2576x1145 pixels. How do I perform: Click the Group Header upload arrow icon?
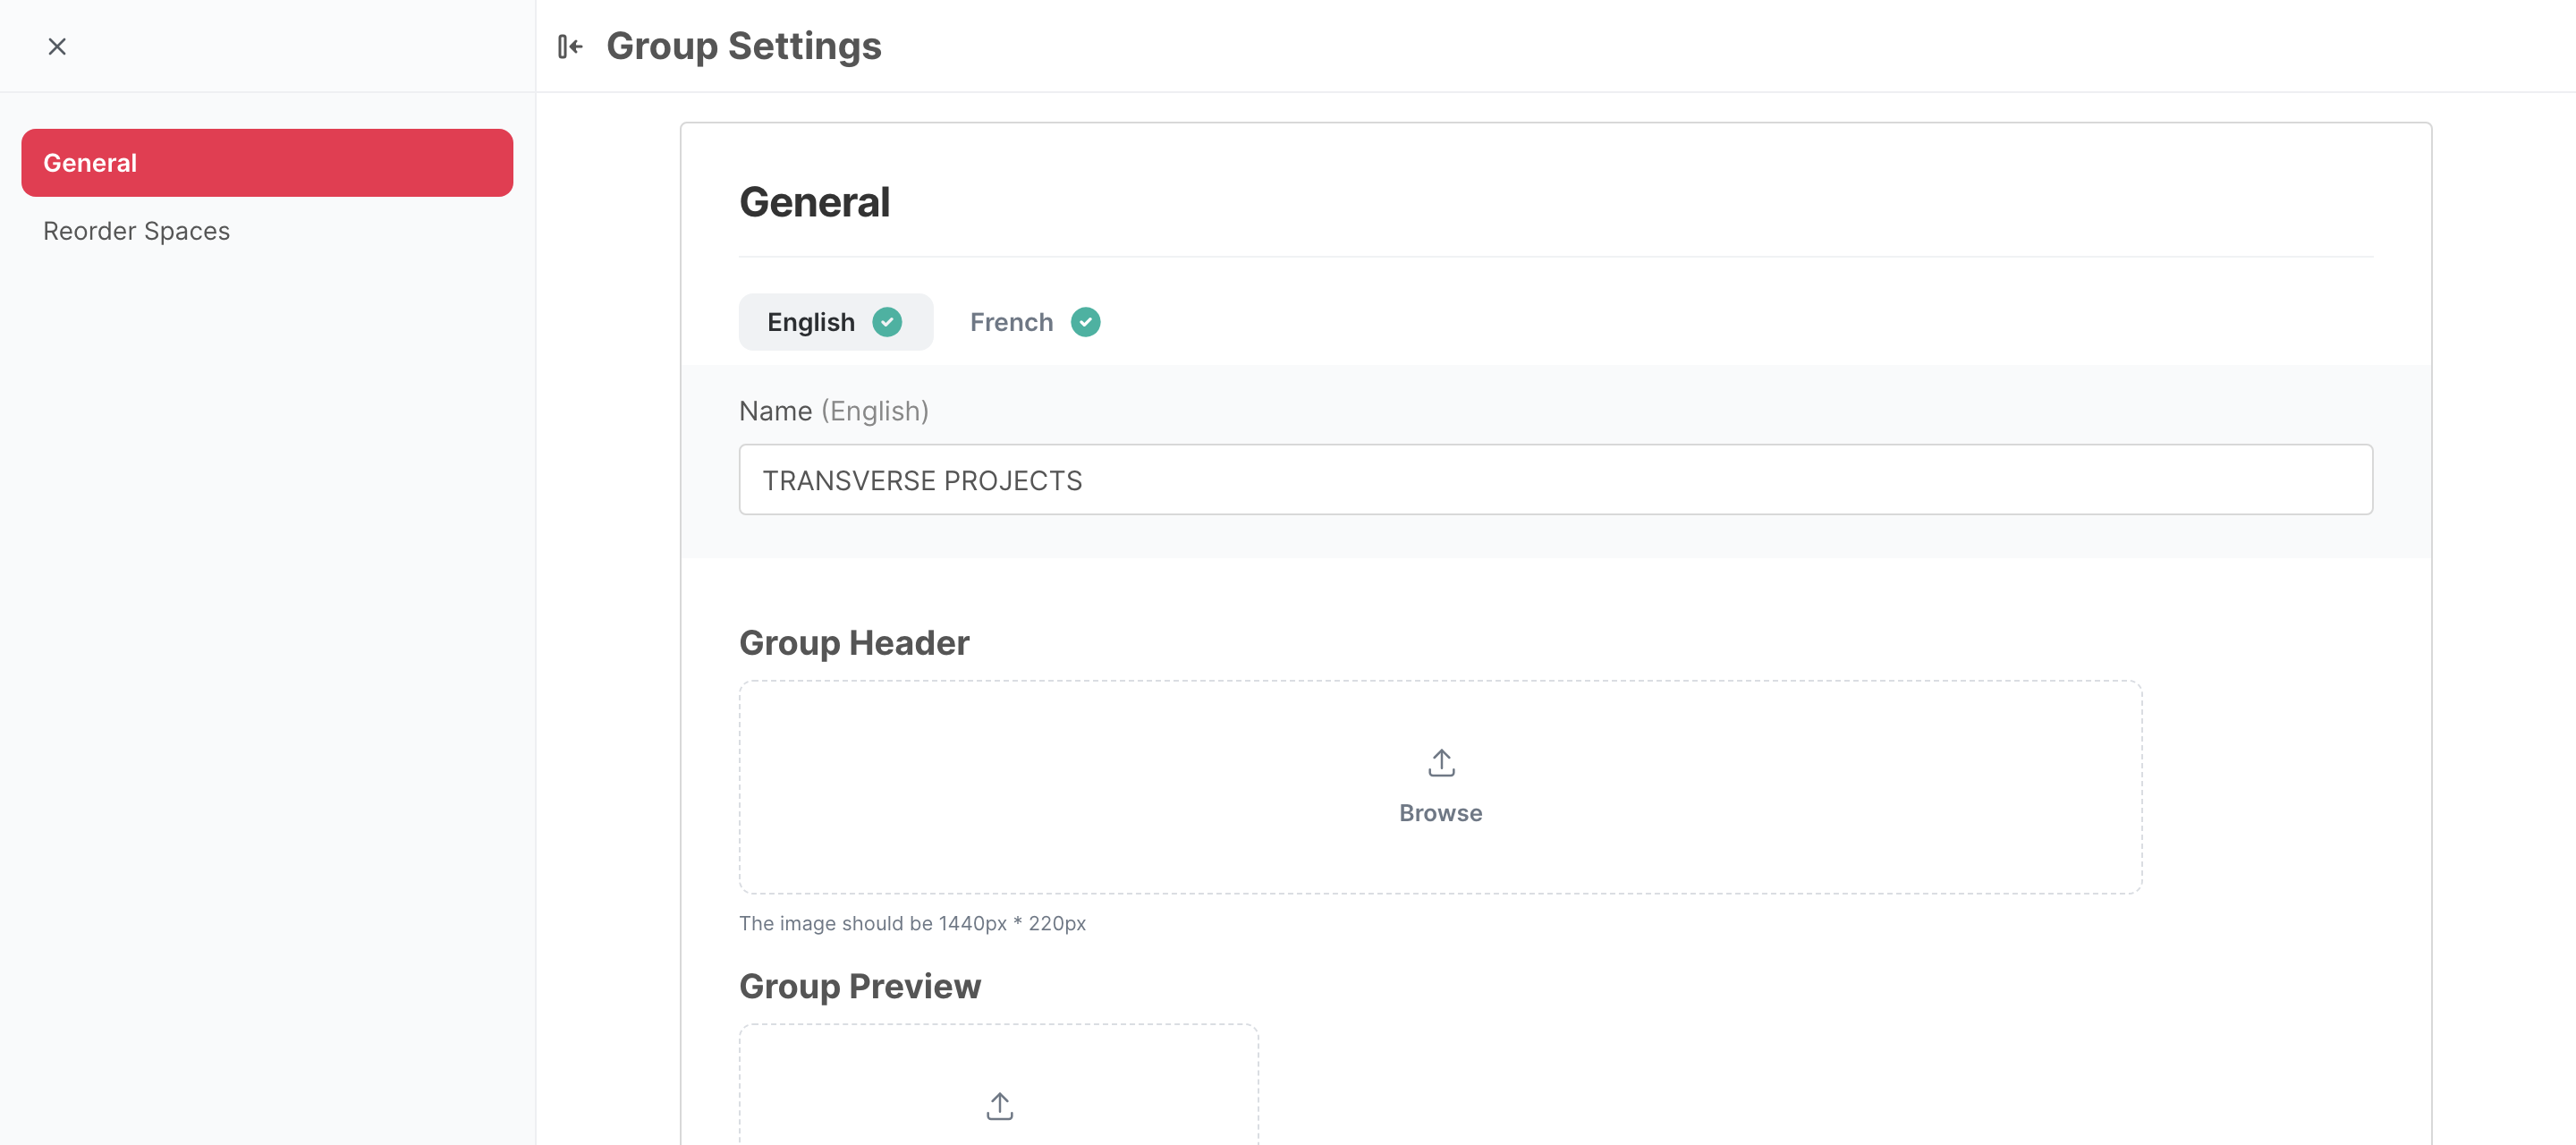pyautogui.click(x=1441, y=763)
